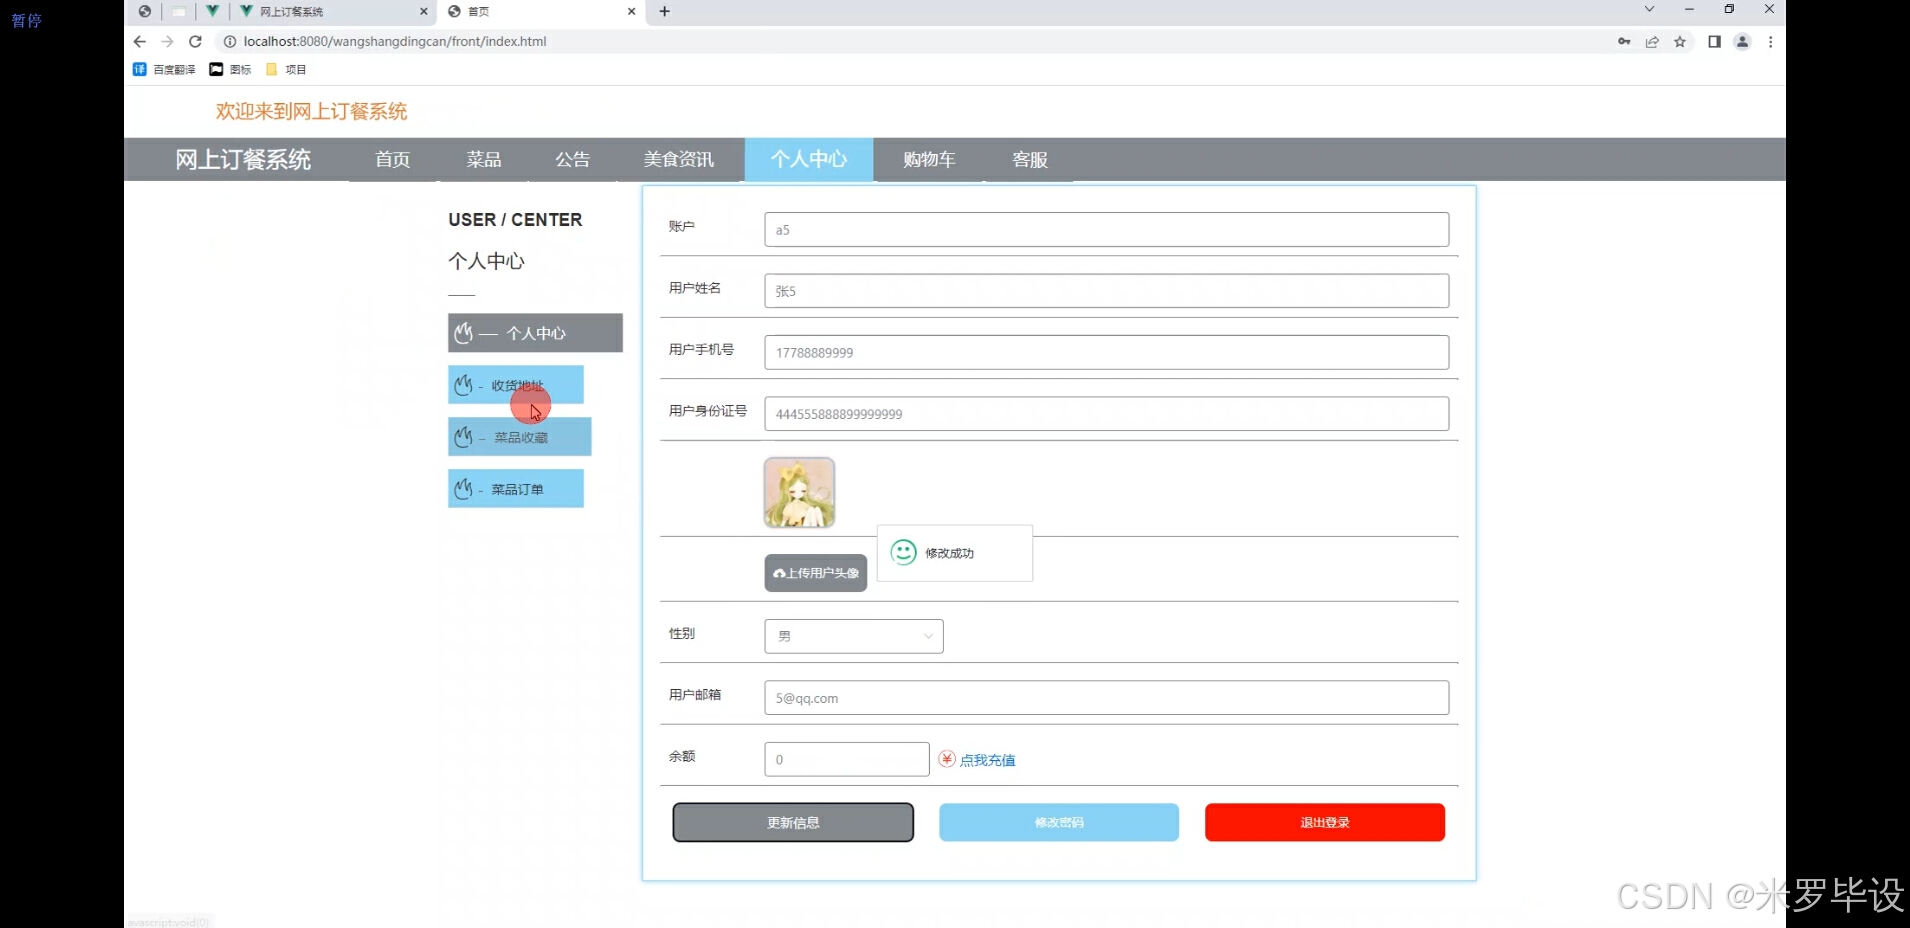Click the USER / CENTER heading
The width and height of the screenshot is (1910, 928).
click(x=515, y=220)
